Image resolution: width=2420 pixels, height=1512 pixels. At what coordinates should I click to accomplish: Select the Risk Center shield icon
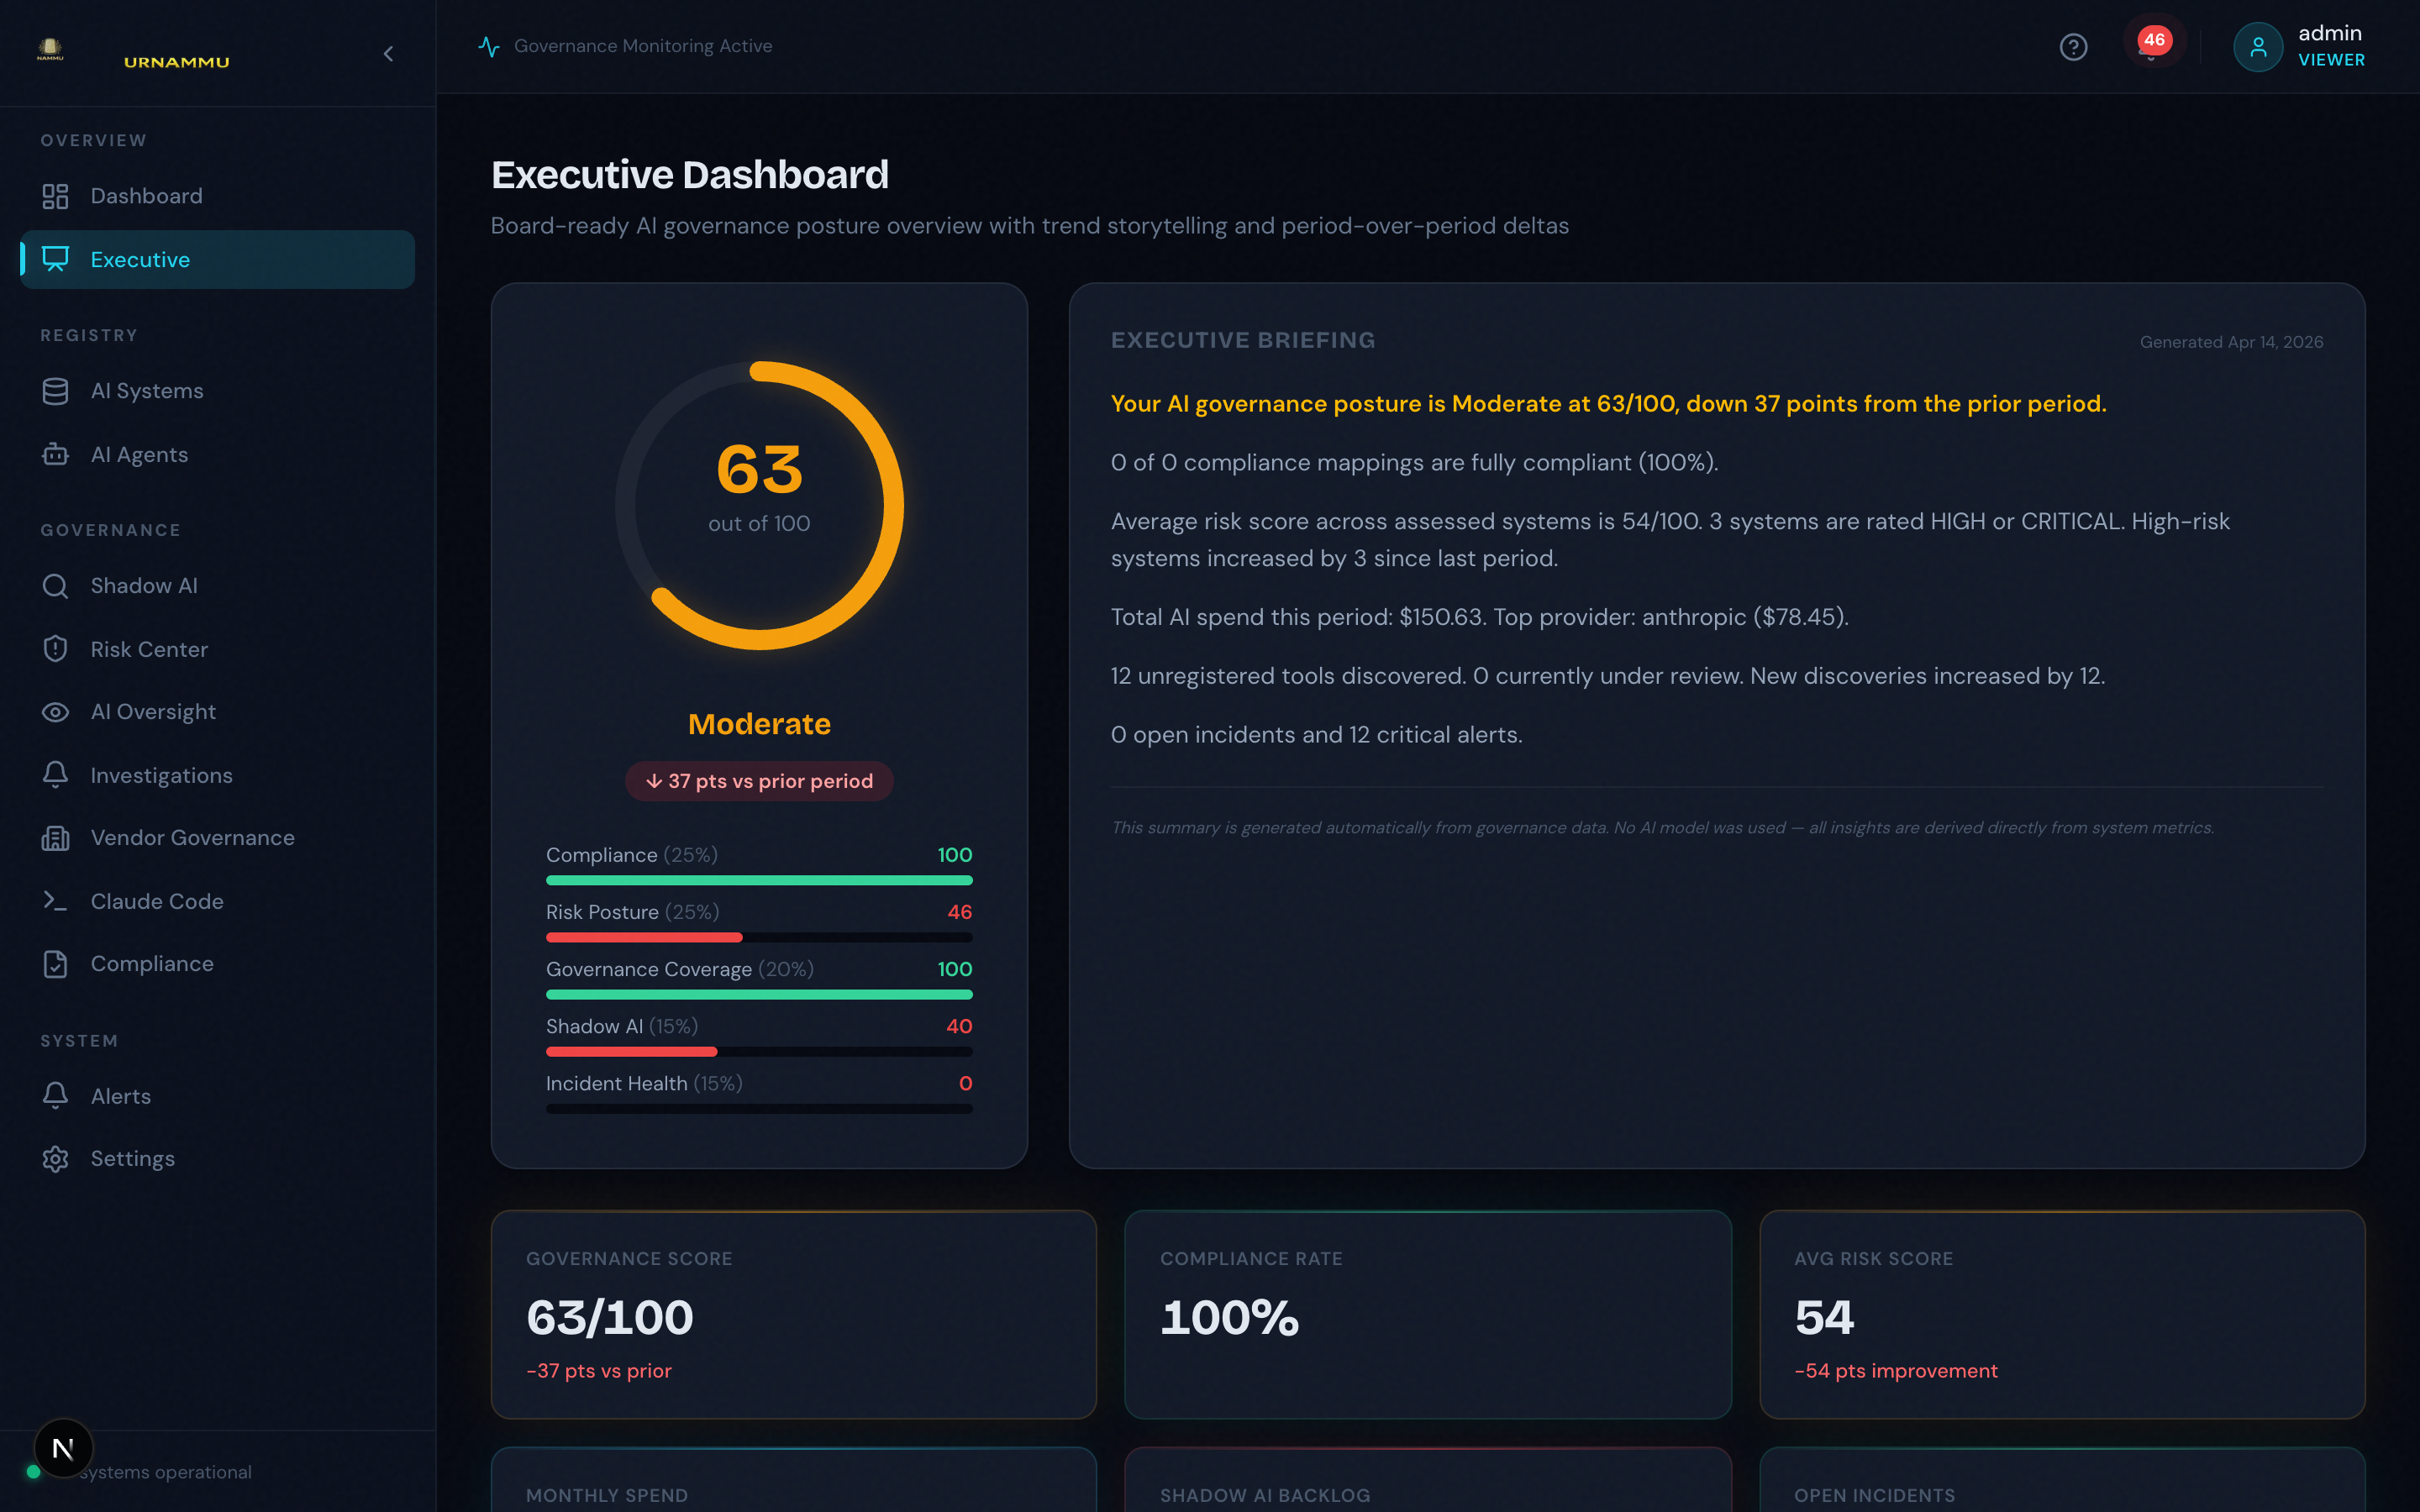[x=55, y=649]
